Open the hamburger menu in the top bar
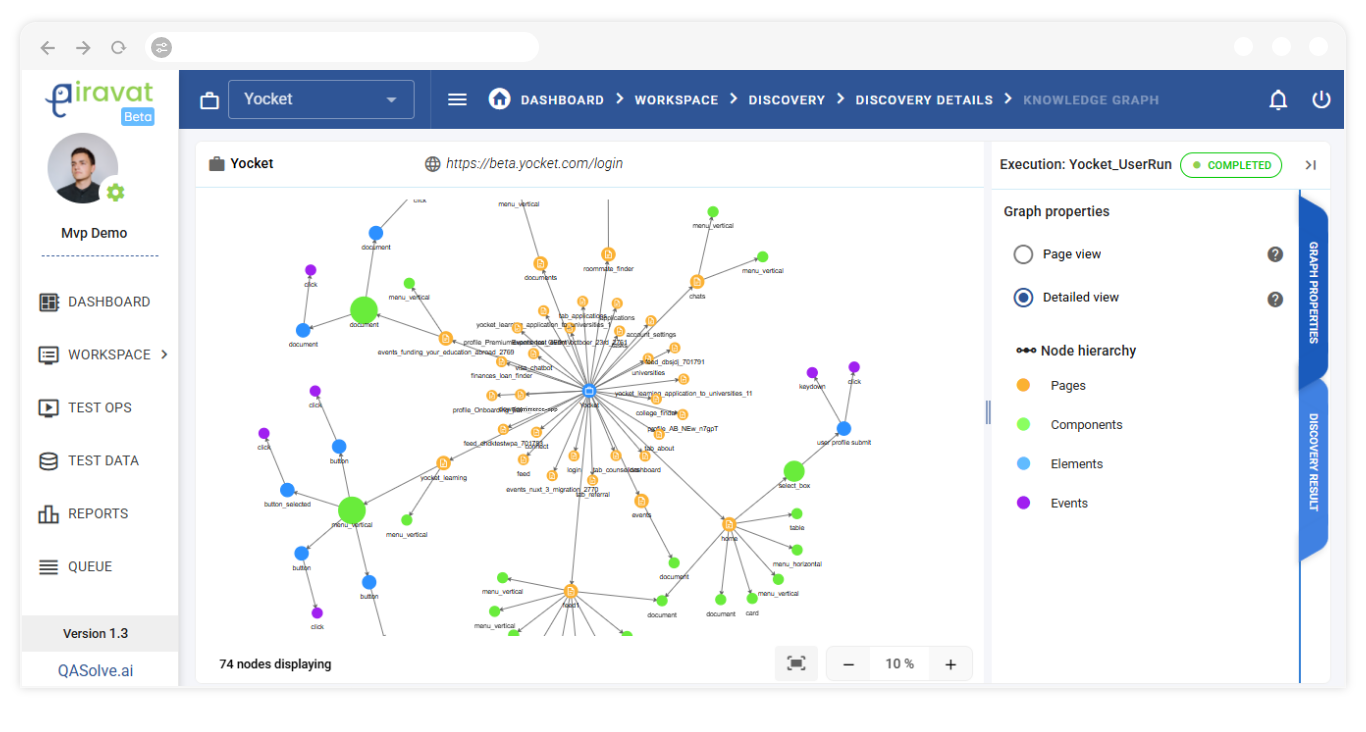 [x=457, y=99]
